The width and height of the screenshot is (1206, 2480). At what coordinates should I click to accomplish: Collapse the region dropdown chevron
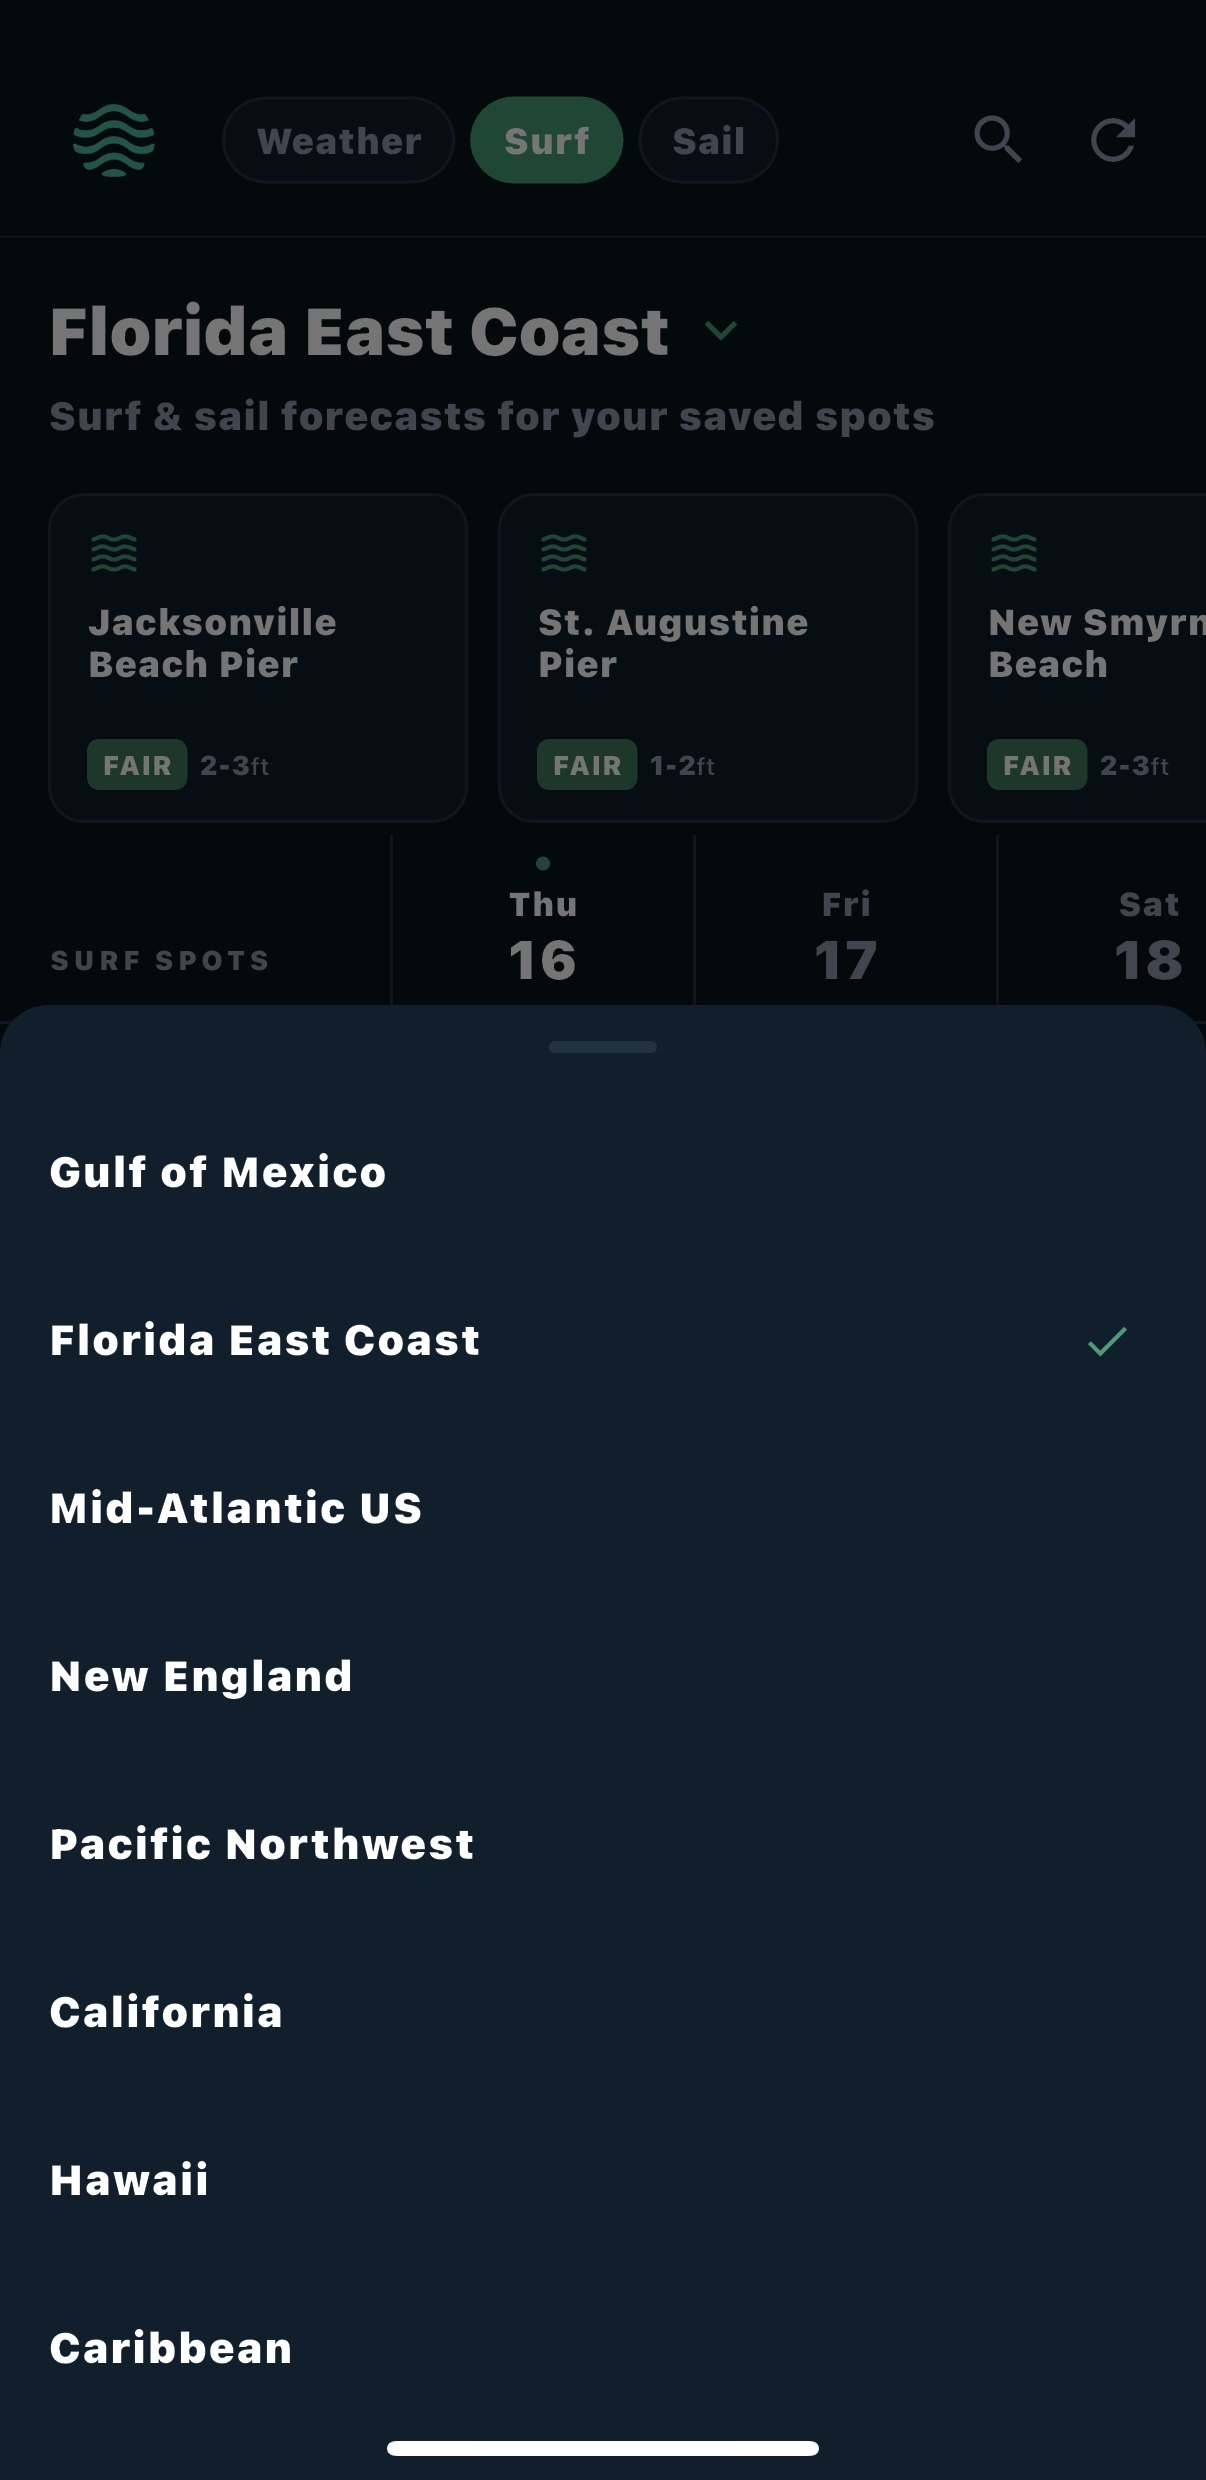(x=721, y=331)
